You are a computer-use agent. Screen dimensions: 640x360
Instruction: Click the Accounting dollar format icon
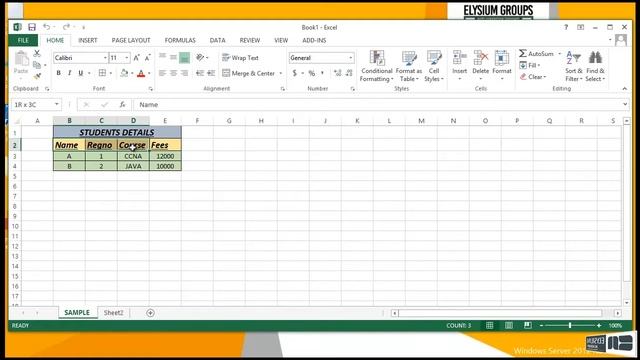pos(295,73)
